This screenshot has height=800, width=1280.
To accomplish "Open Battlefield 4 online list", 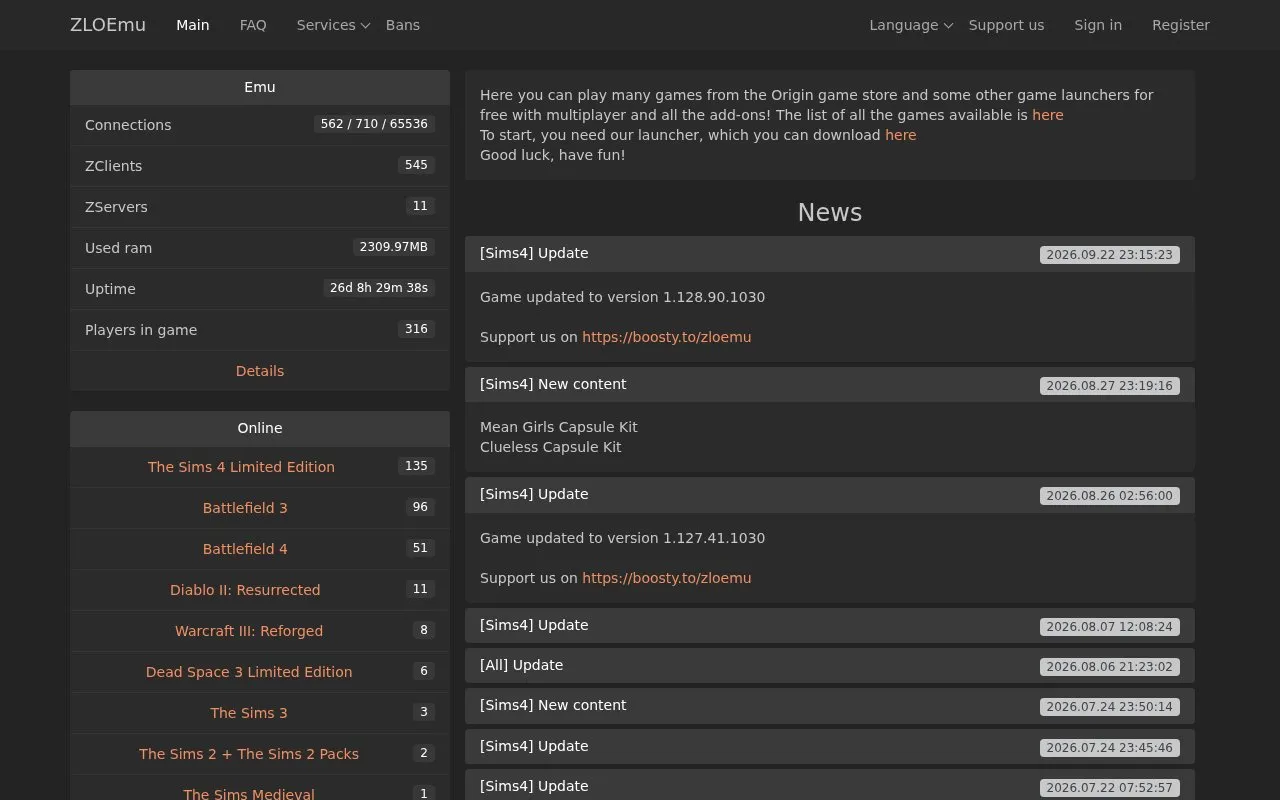I will point(245,549).
